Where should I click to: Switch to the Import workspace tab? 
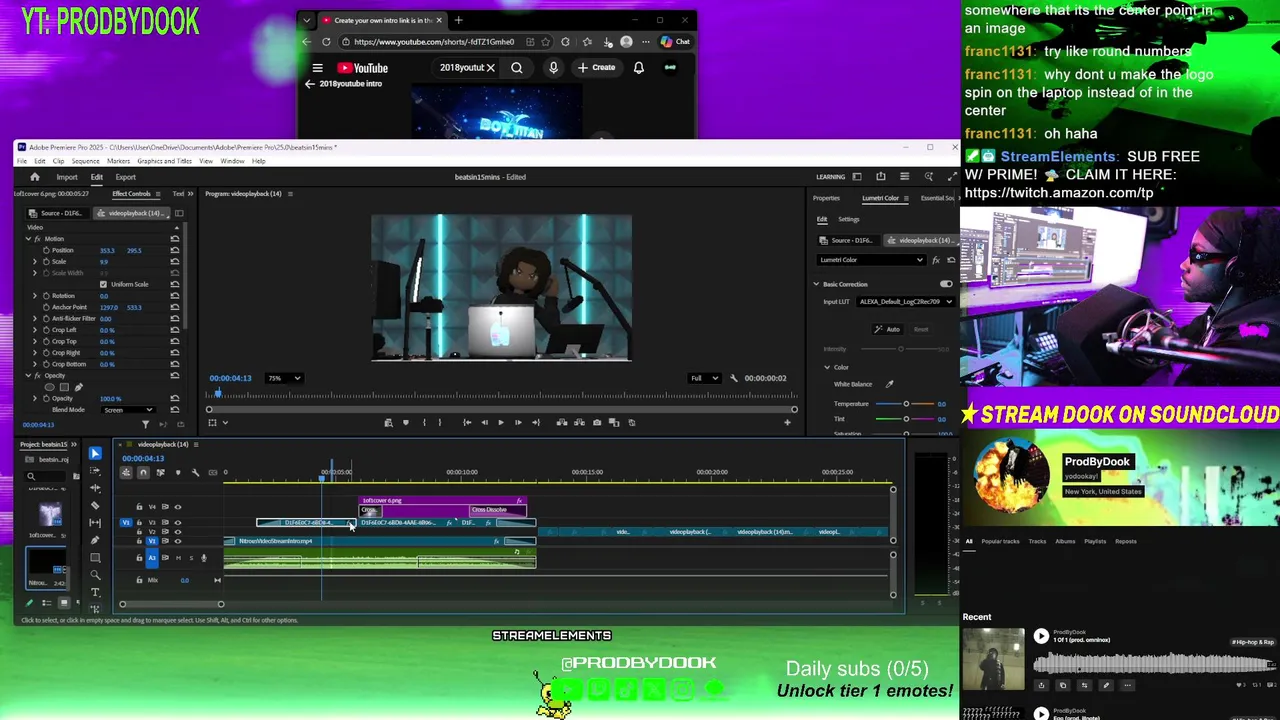67,177
